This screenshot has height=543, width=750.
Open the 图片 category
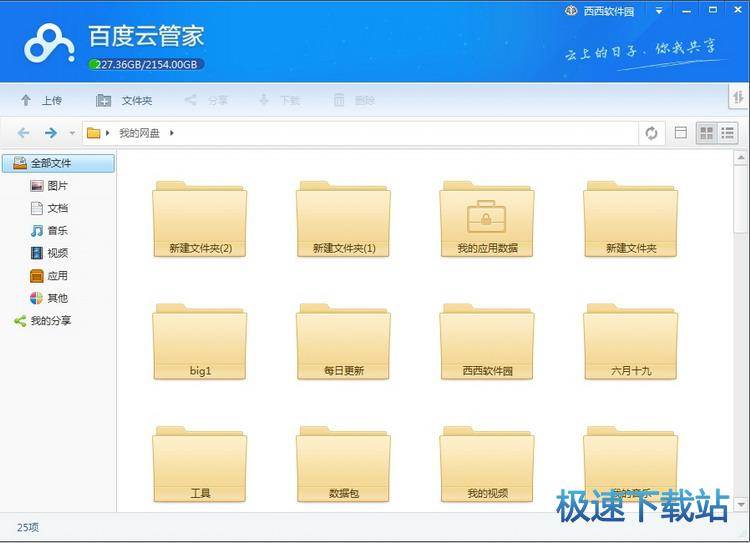click(49, 186)
